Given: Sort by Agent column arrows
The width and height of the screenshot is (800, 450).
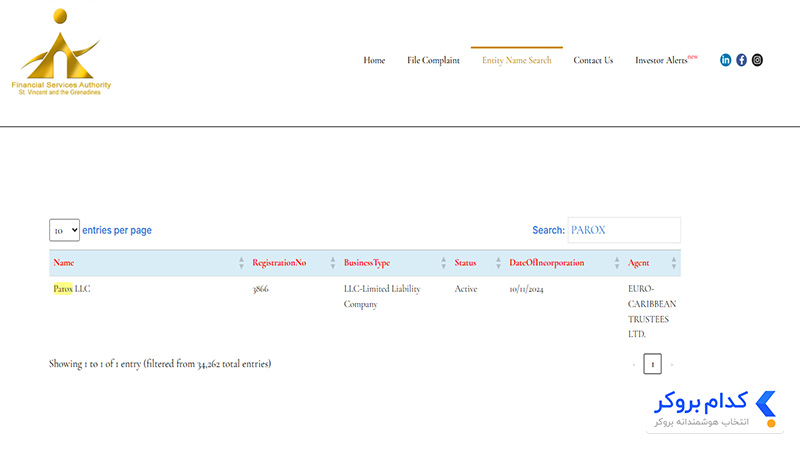Looking at the screenshot, I should [673, 263].
